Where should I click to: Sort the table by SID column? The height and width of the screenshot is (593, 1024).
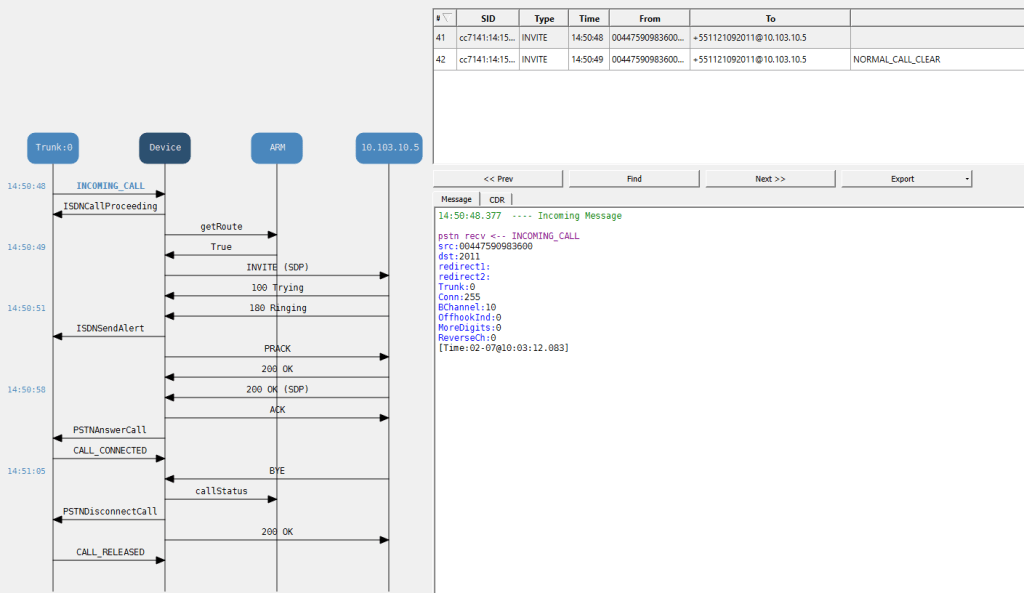click(487, 18)
